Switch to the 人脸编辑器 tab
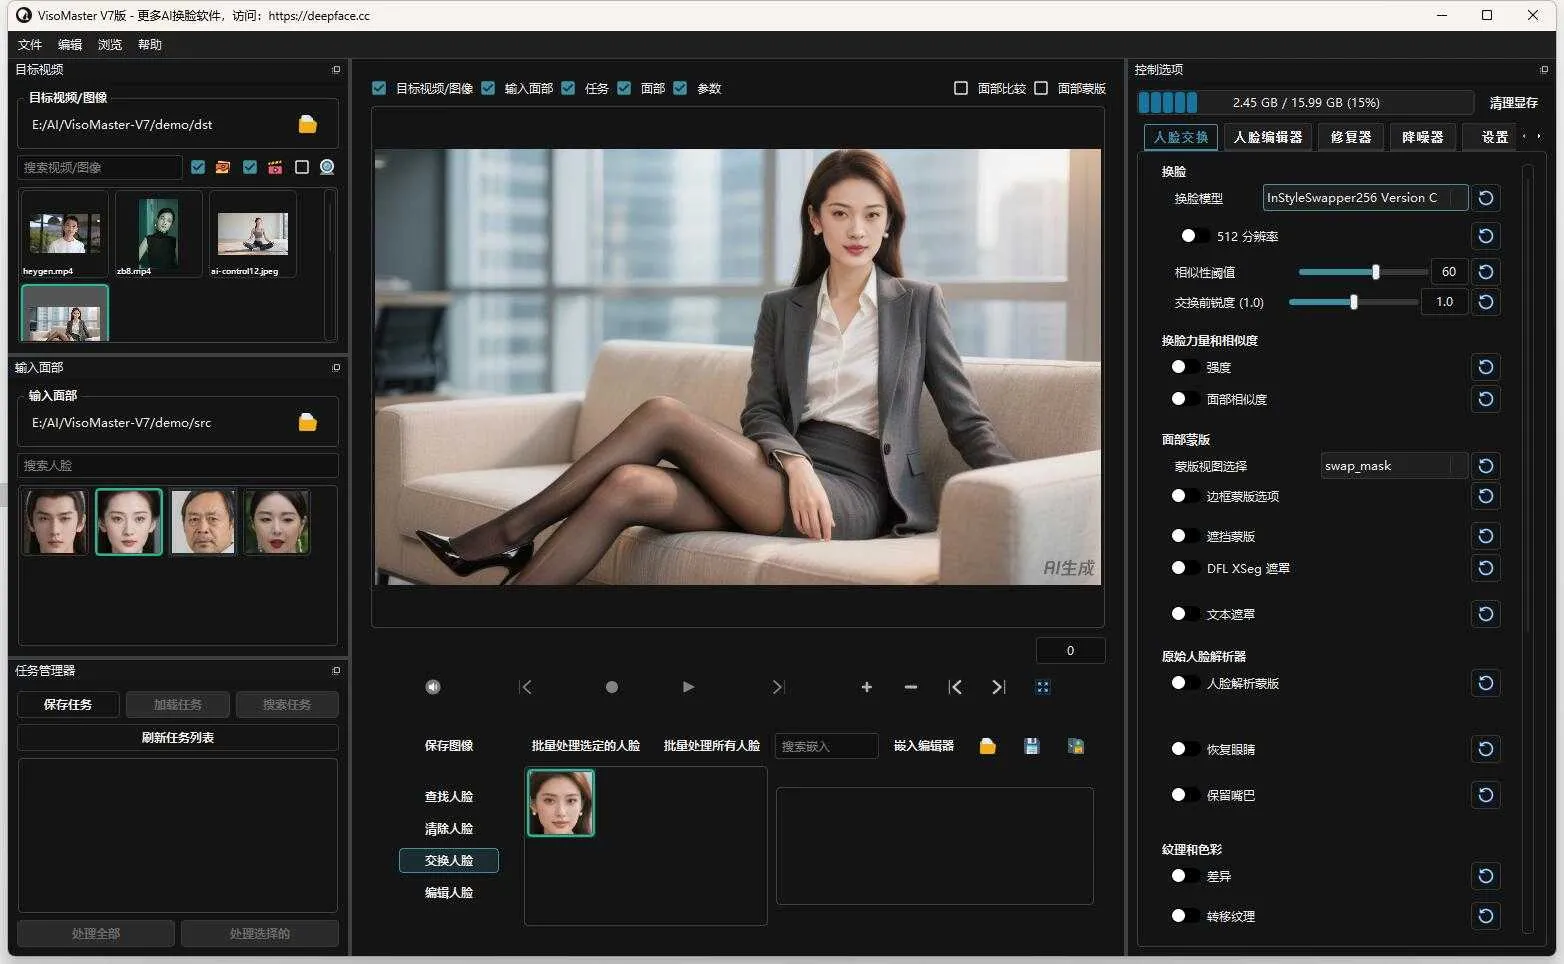 tap(1267, 137)
